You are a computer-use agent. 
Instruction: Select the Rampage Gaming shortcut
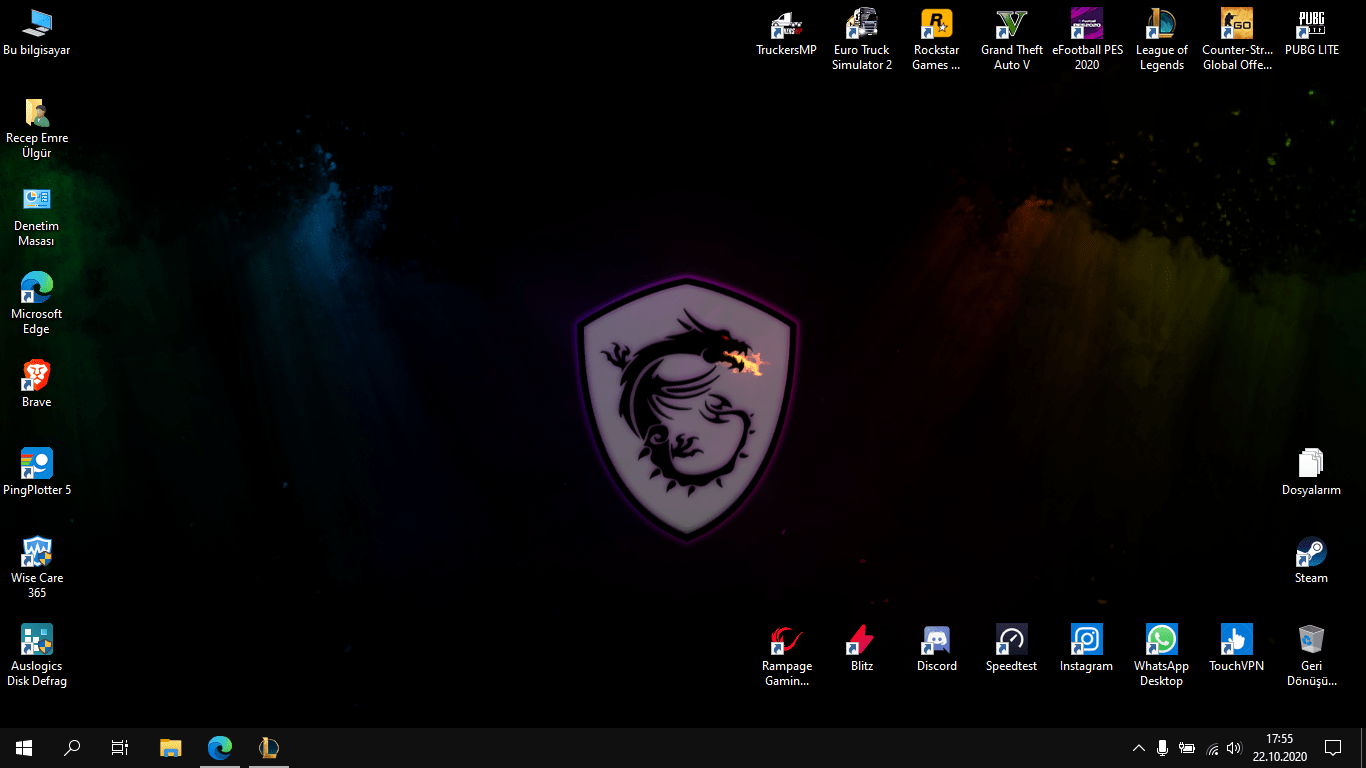(x=787, y=656)
